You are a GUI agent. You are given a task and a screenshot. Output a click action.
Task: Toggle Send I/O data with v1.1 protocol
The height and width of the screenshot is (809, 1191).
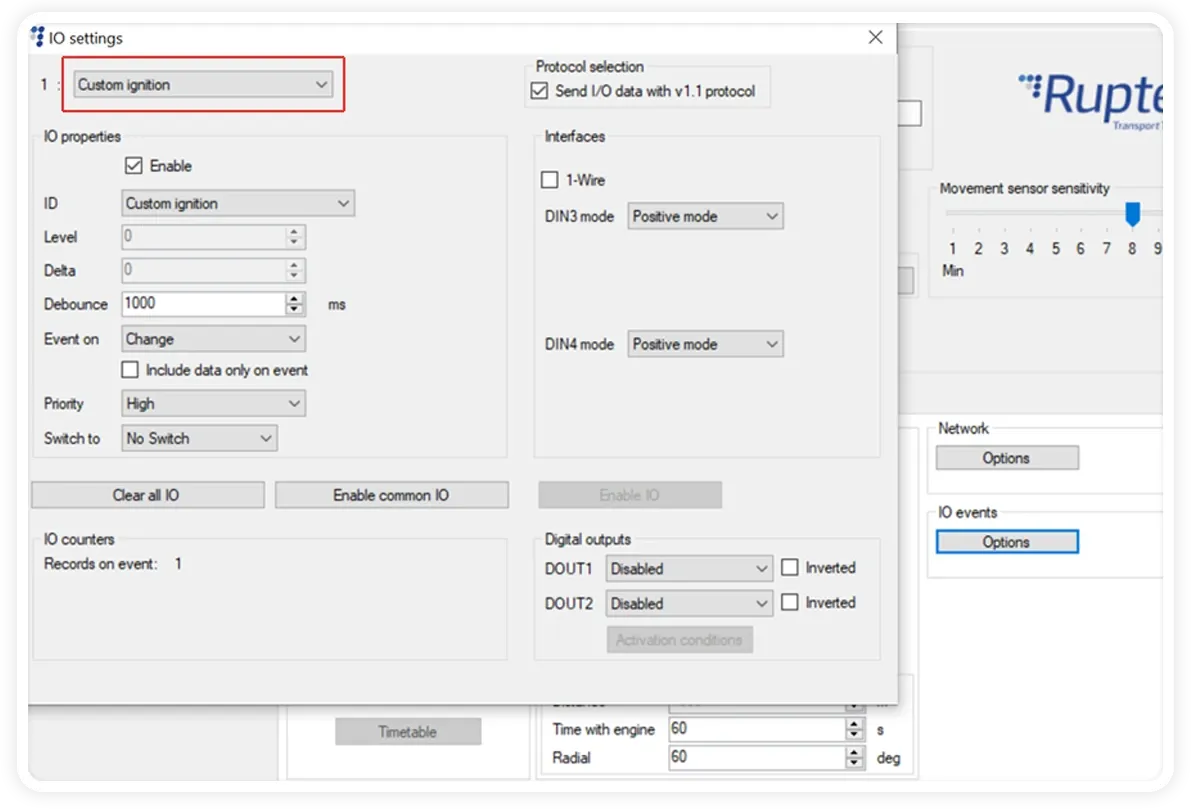click(x=539, y=91)
